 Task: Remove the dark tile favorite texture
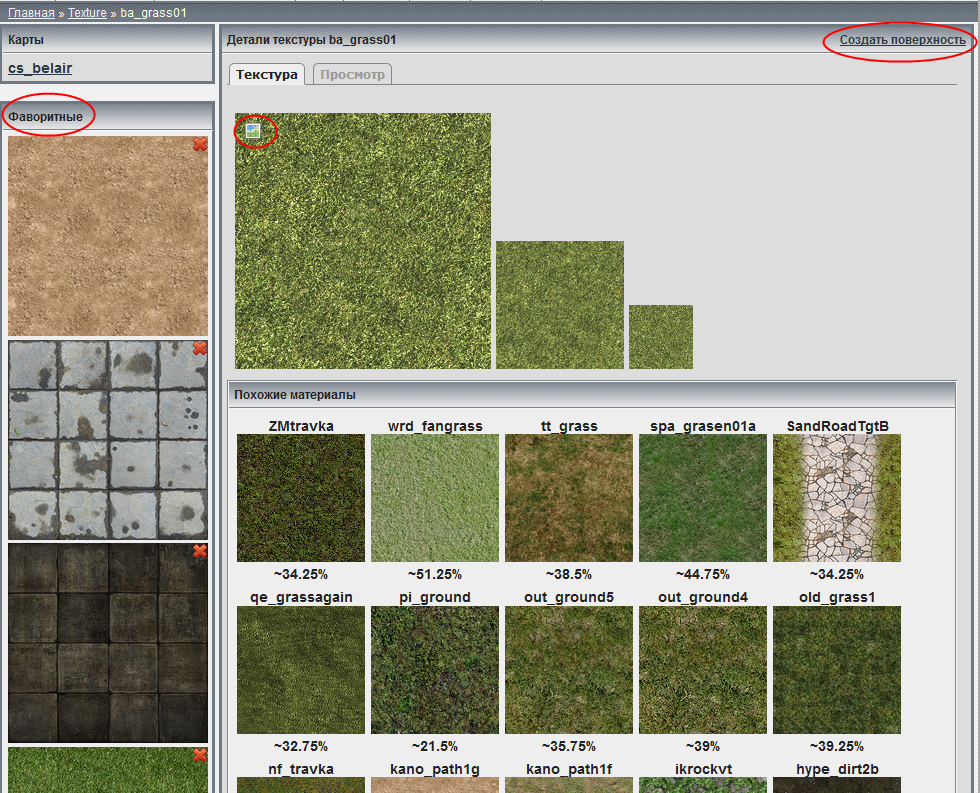click(200, 551)
